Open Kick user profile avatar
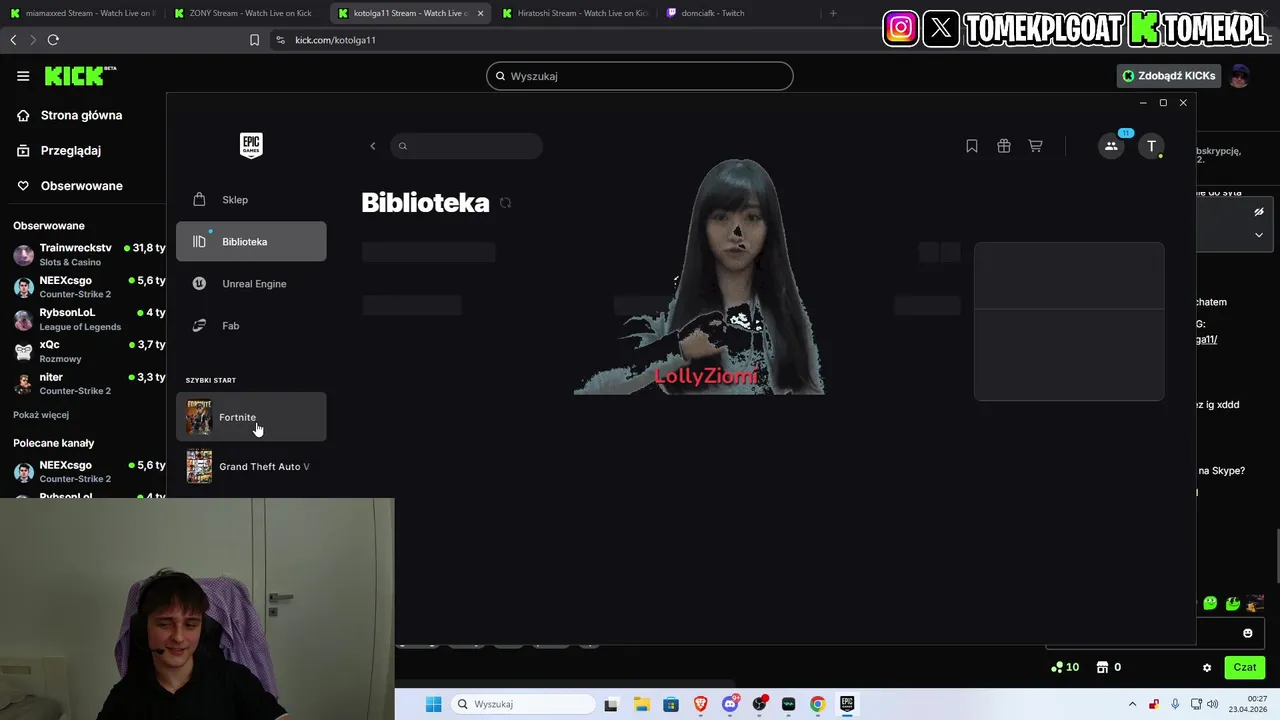 (1240, 76)
